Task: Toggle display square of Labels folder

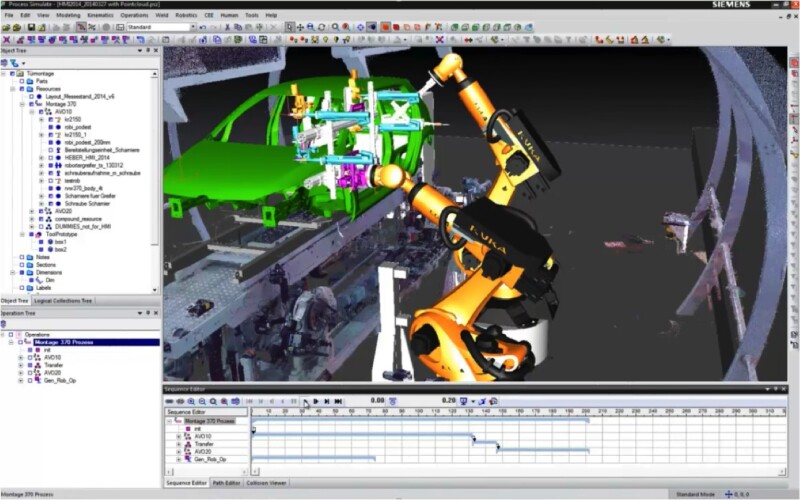Action: pos(22,288)
